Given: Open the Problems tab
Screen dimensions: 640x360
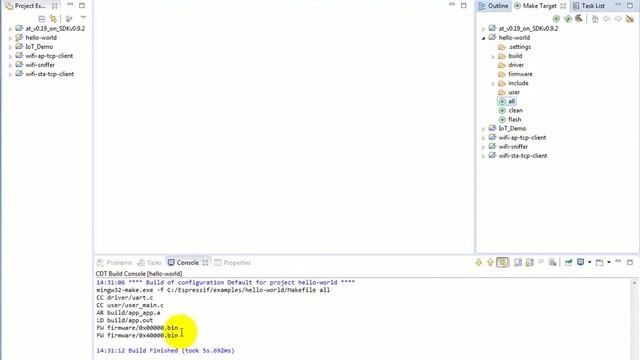Looking at the screenshot, I should (x=114, y=262).
